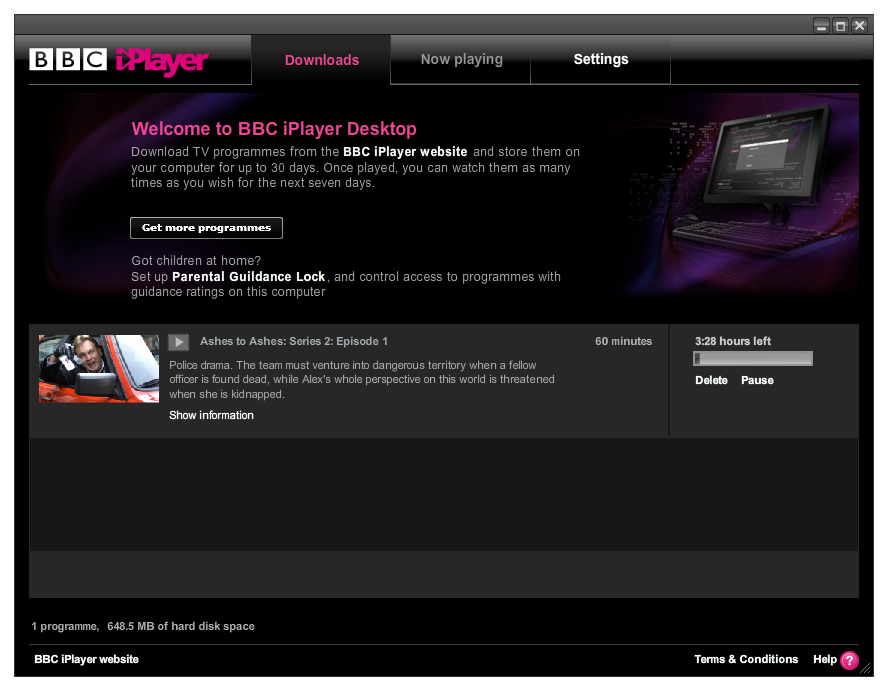Pause the Ashes to Ashes download
This screenshot has width=892, height=695.
757,380
